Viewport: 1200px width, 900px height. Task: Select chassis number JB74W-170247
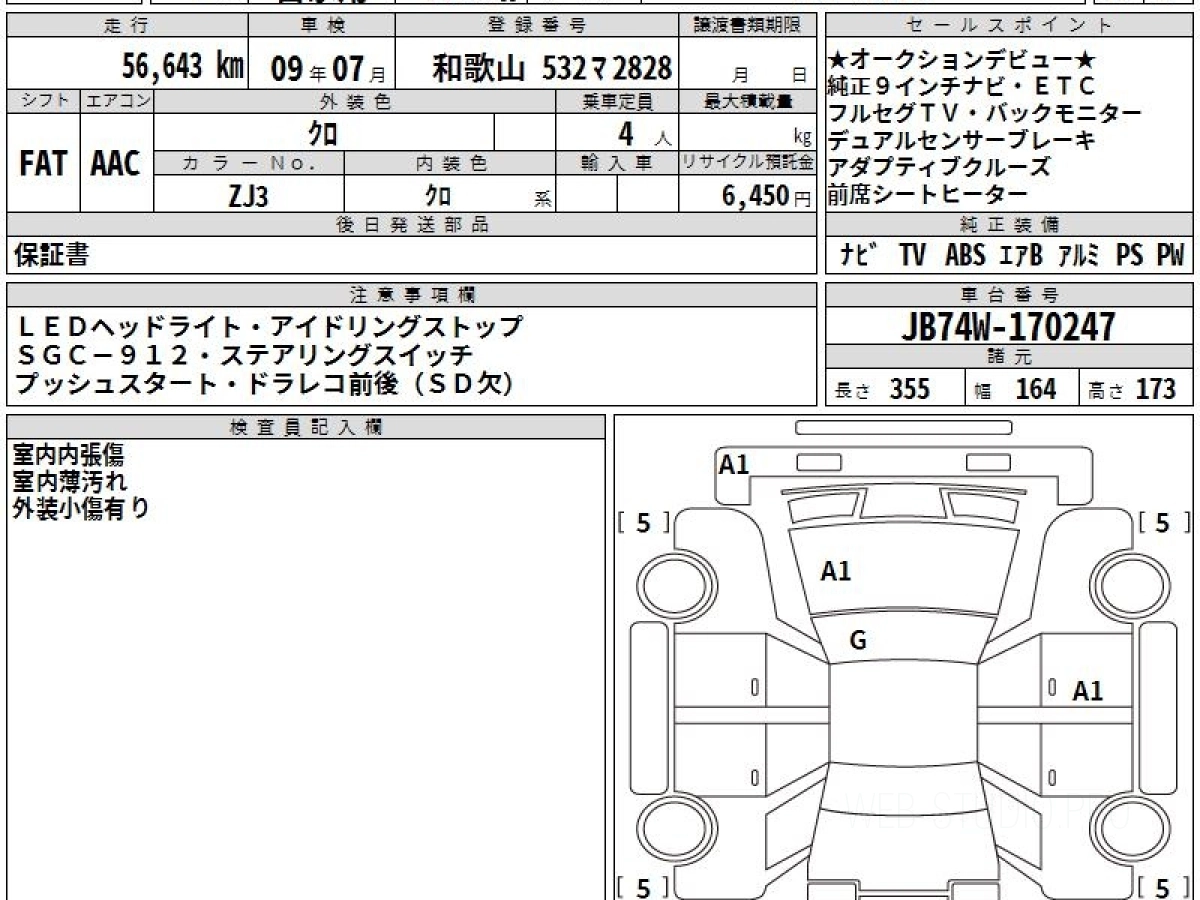point(1008,326)
